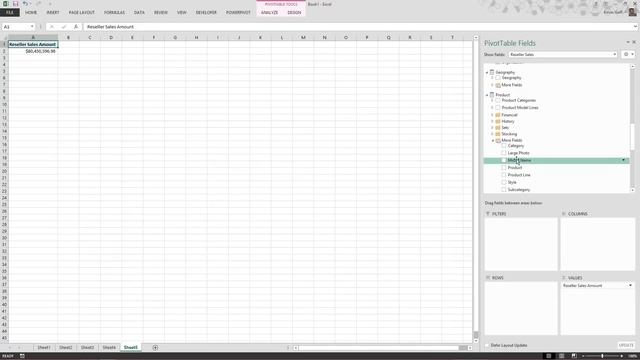Screen dimensions: 640x360
Task: Click the Select All corner of the worksheet
Action: pyautogui.click(x=4, y=37)
